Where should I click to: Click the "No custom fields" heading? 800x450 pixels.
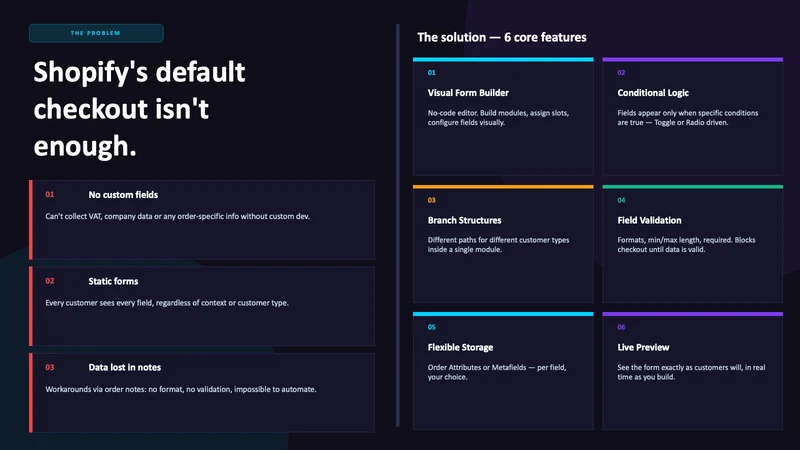coord(123,195)
